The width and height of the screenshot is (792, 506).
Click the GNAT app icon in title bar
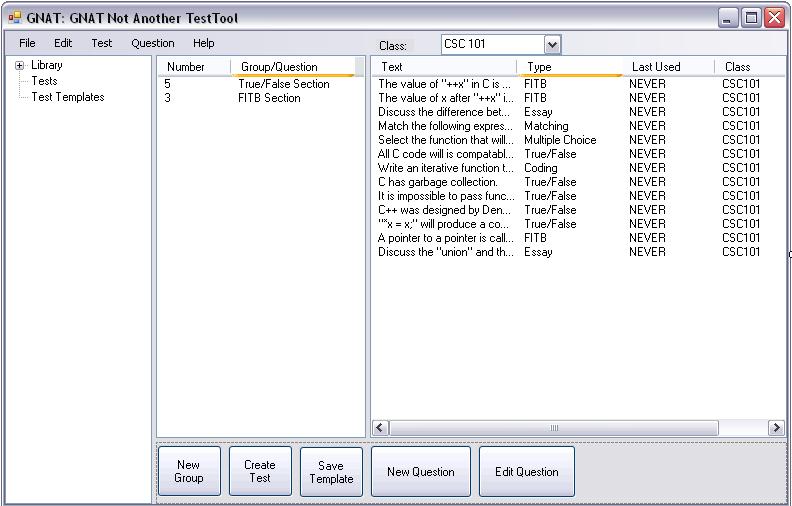point(14,18)
